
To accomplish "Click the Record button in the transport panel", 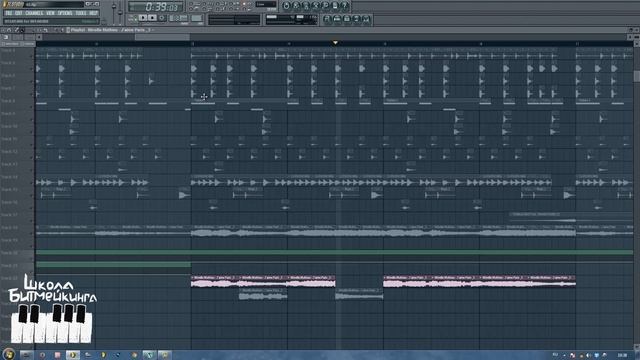I will [162, 18].
